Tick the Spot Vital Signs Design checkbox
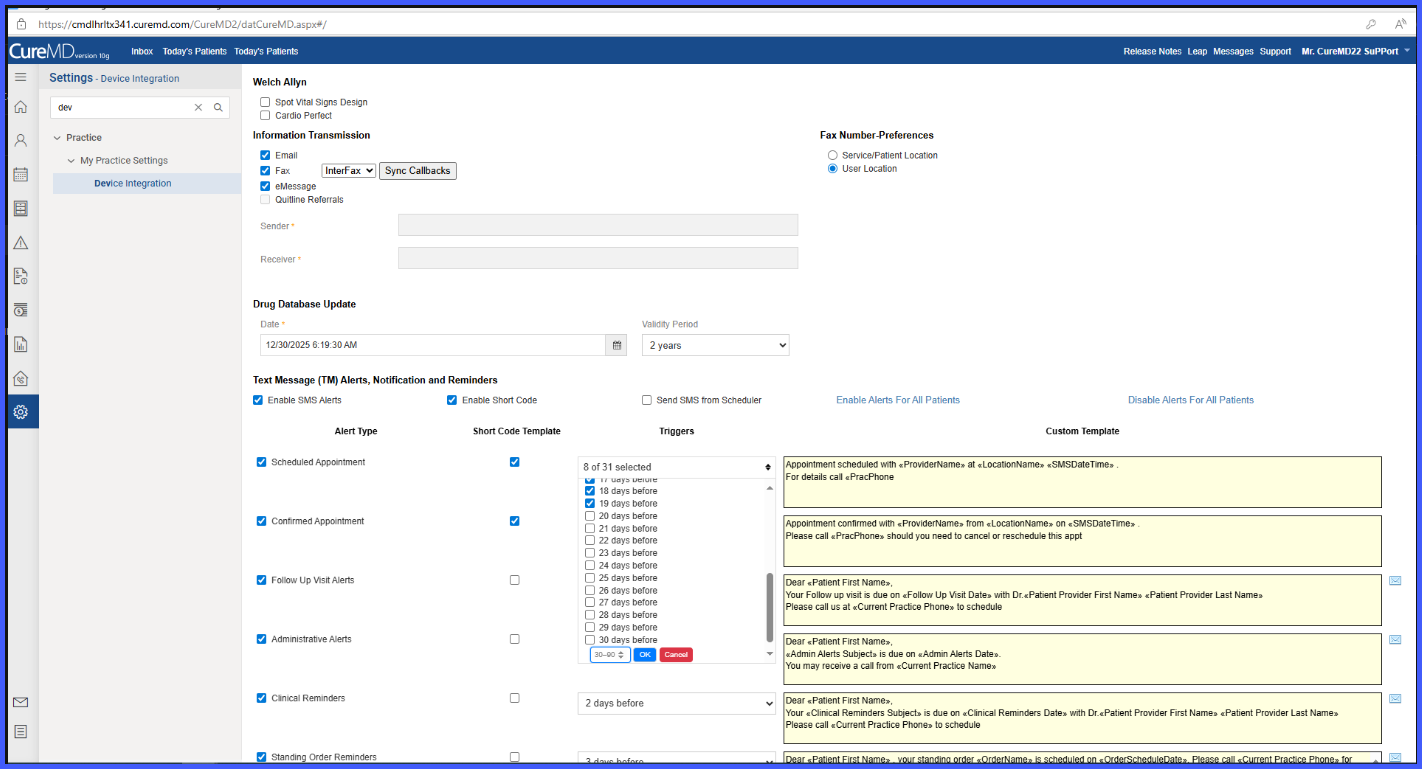The height and width of the screenshot is (769, 1422). point(265,102)
